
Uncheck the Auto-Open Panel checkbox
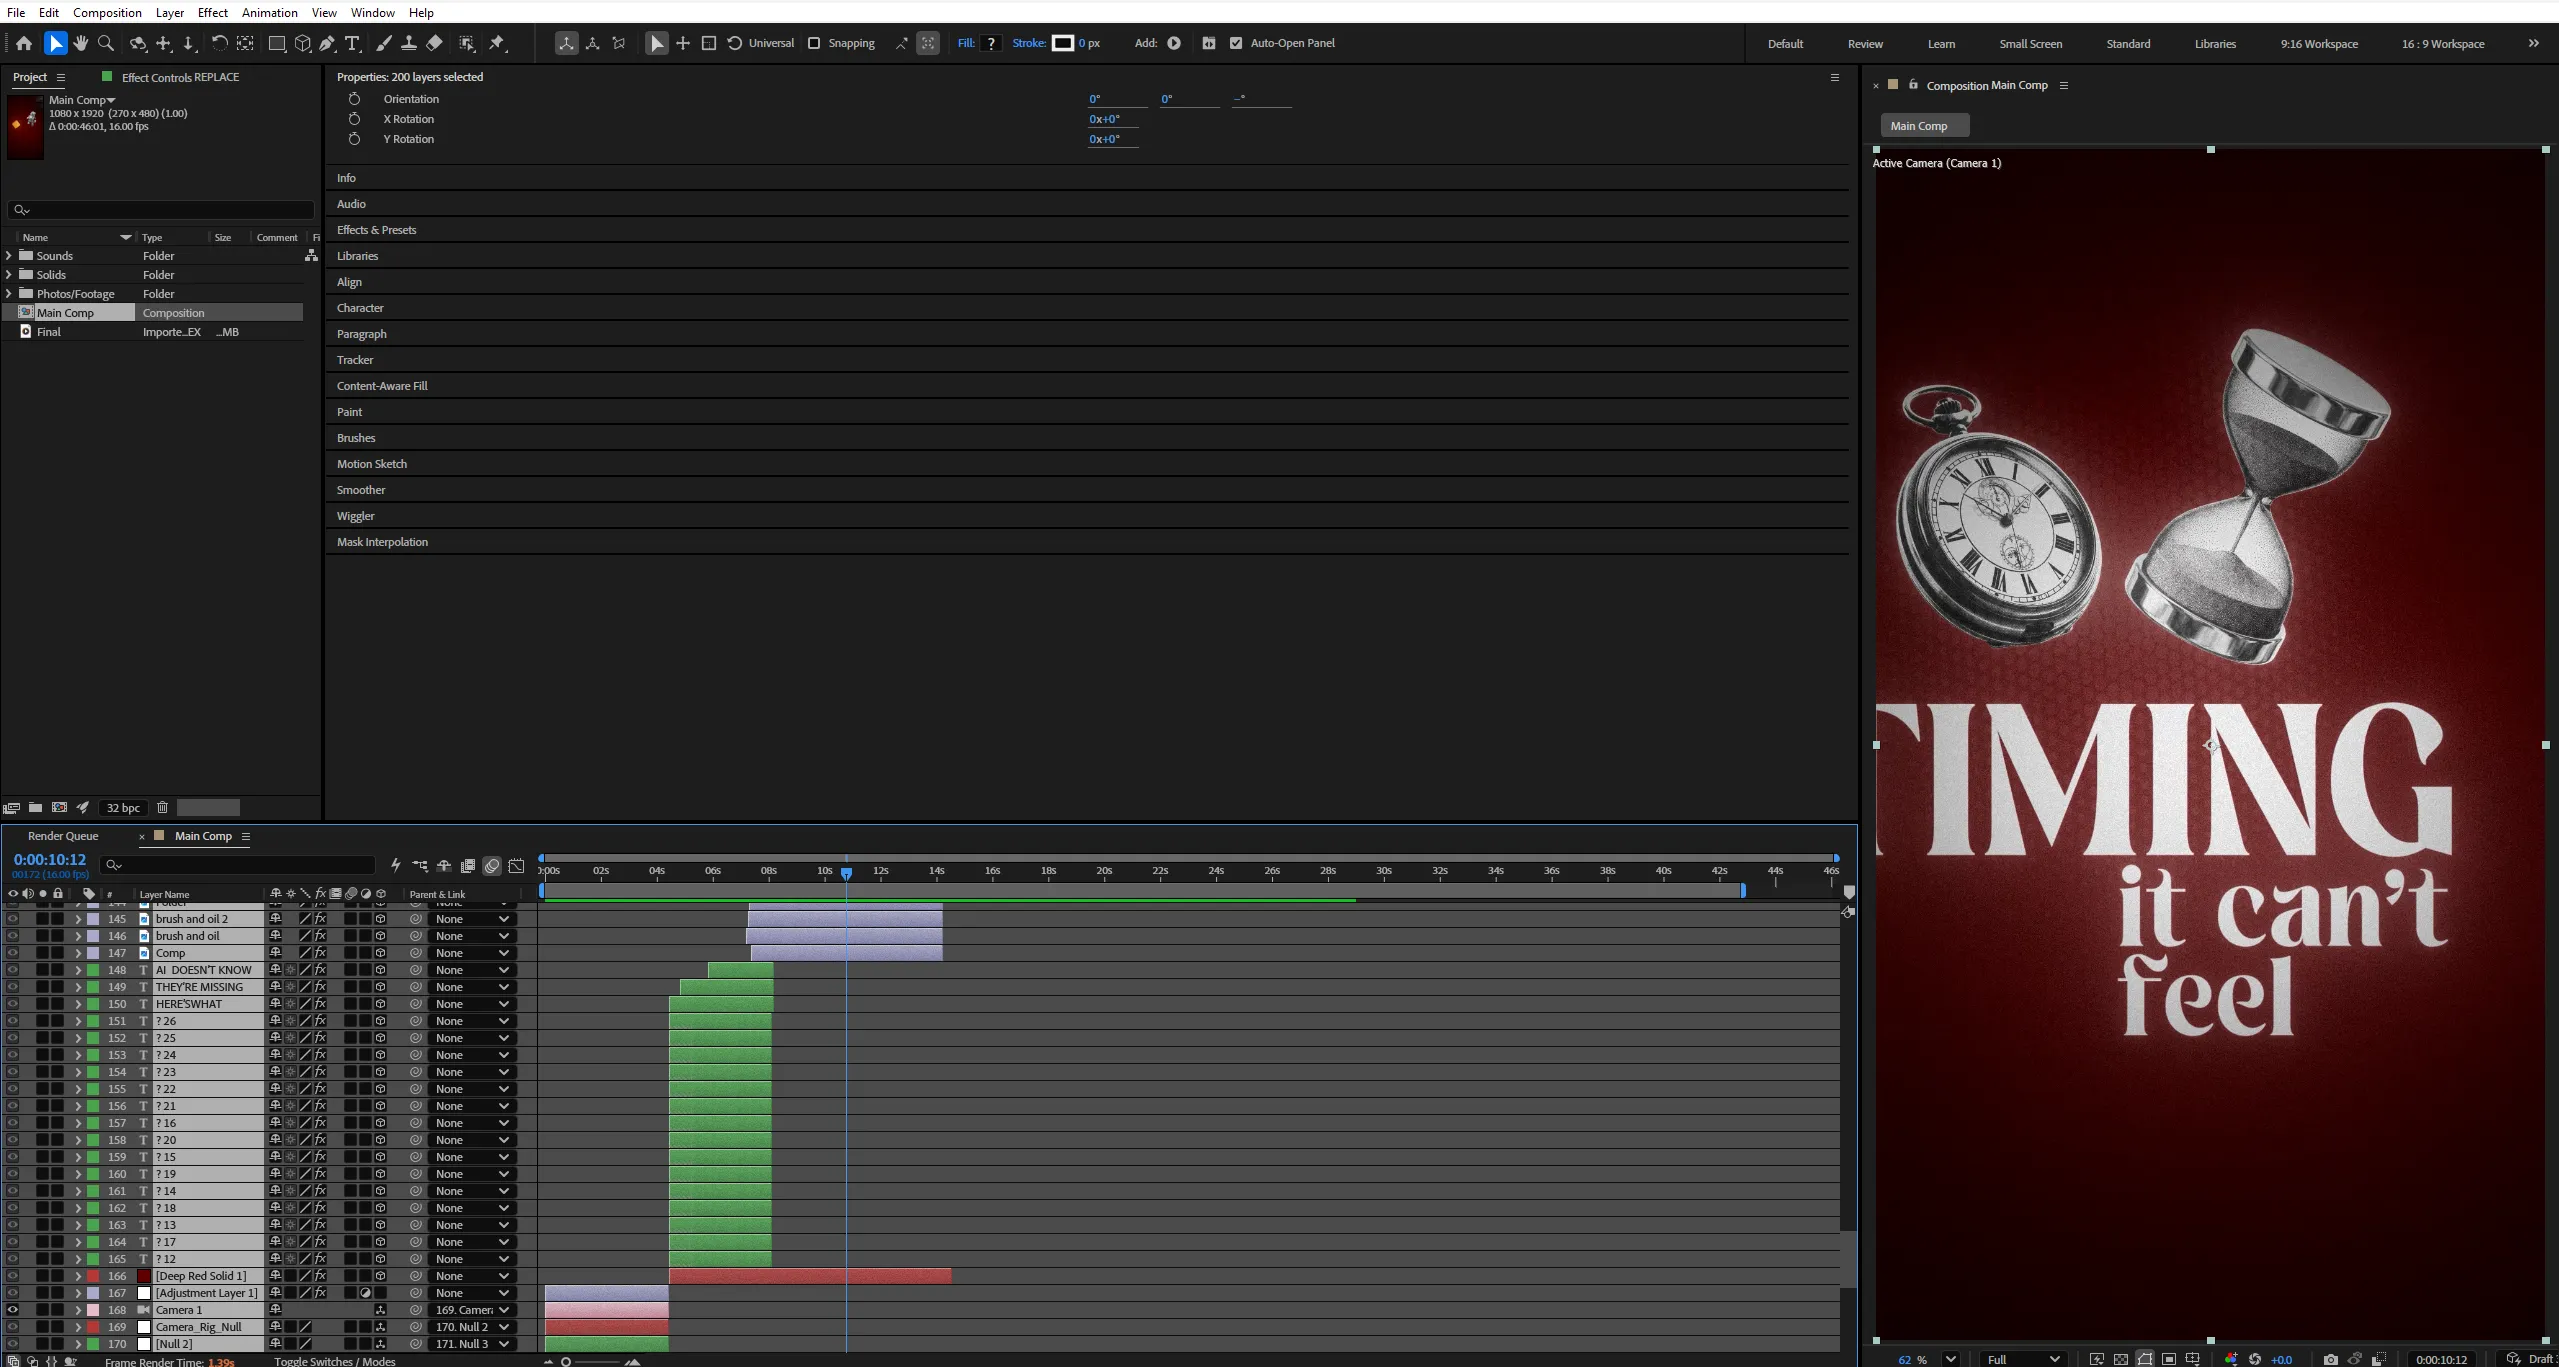pyautogui.click(x=1236, y=43)
